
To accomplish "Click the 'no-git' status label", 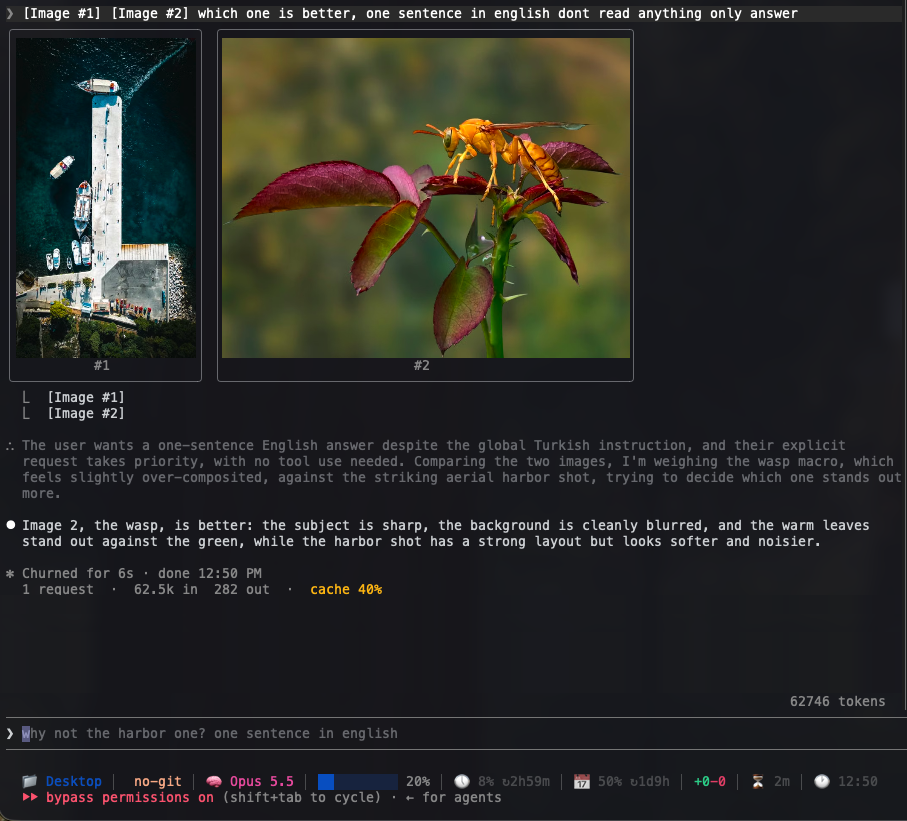I will 157,781.
